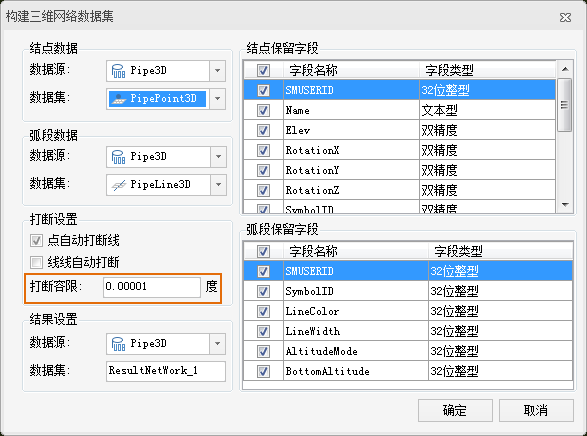
Task: Select the LineWidth field row
Action: (x=408, y=331)
